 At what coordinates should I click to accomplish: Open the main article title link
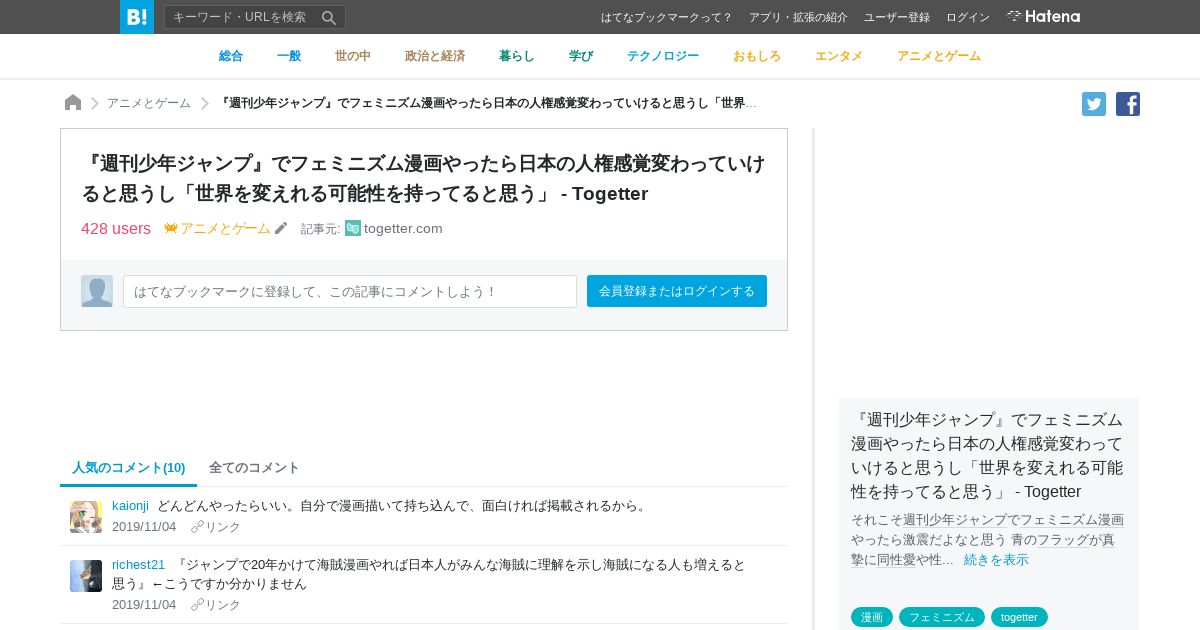pos(423,178)
